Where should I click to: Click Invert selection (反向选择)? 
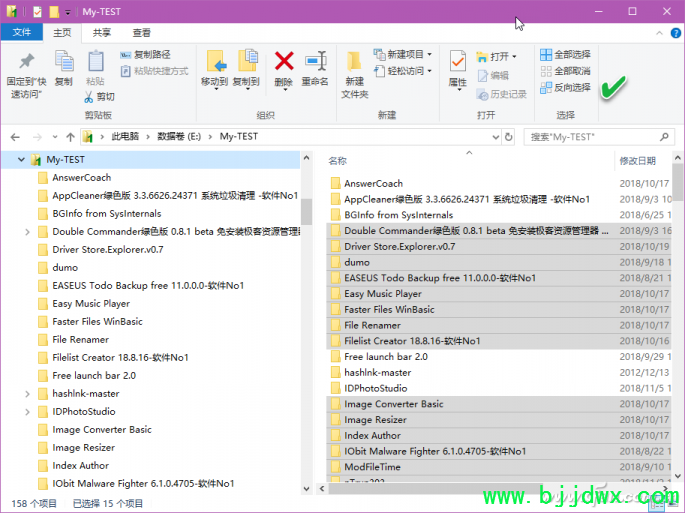coord(565,87)
